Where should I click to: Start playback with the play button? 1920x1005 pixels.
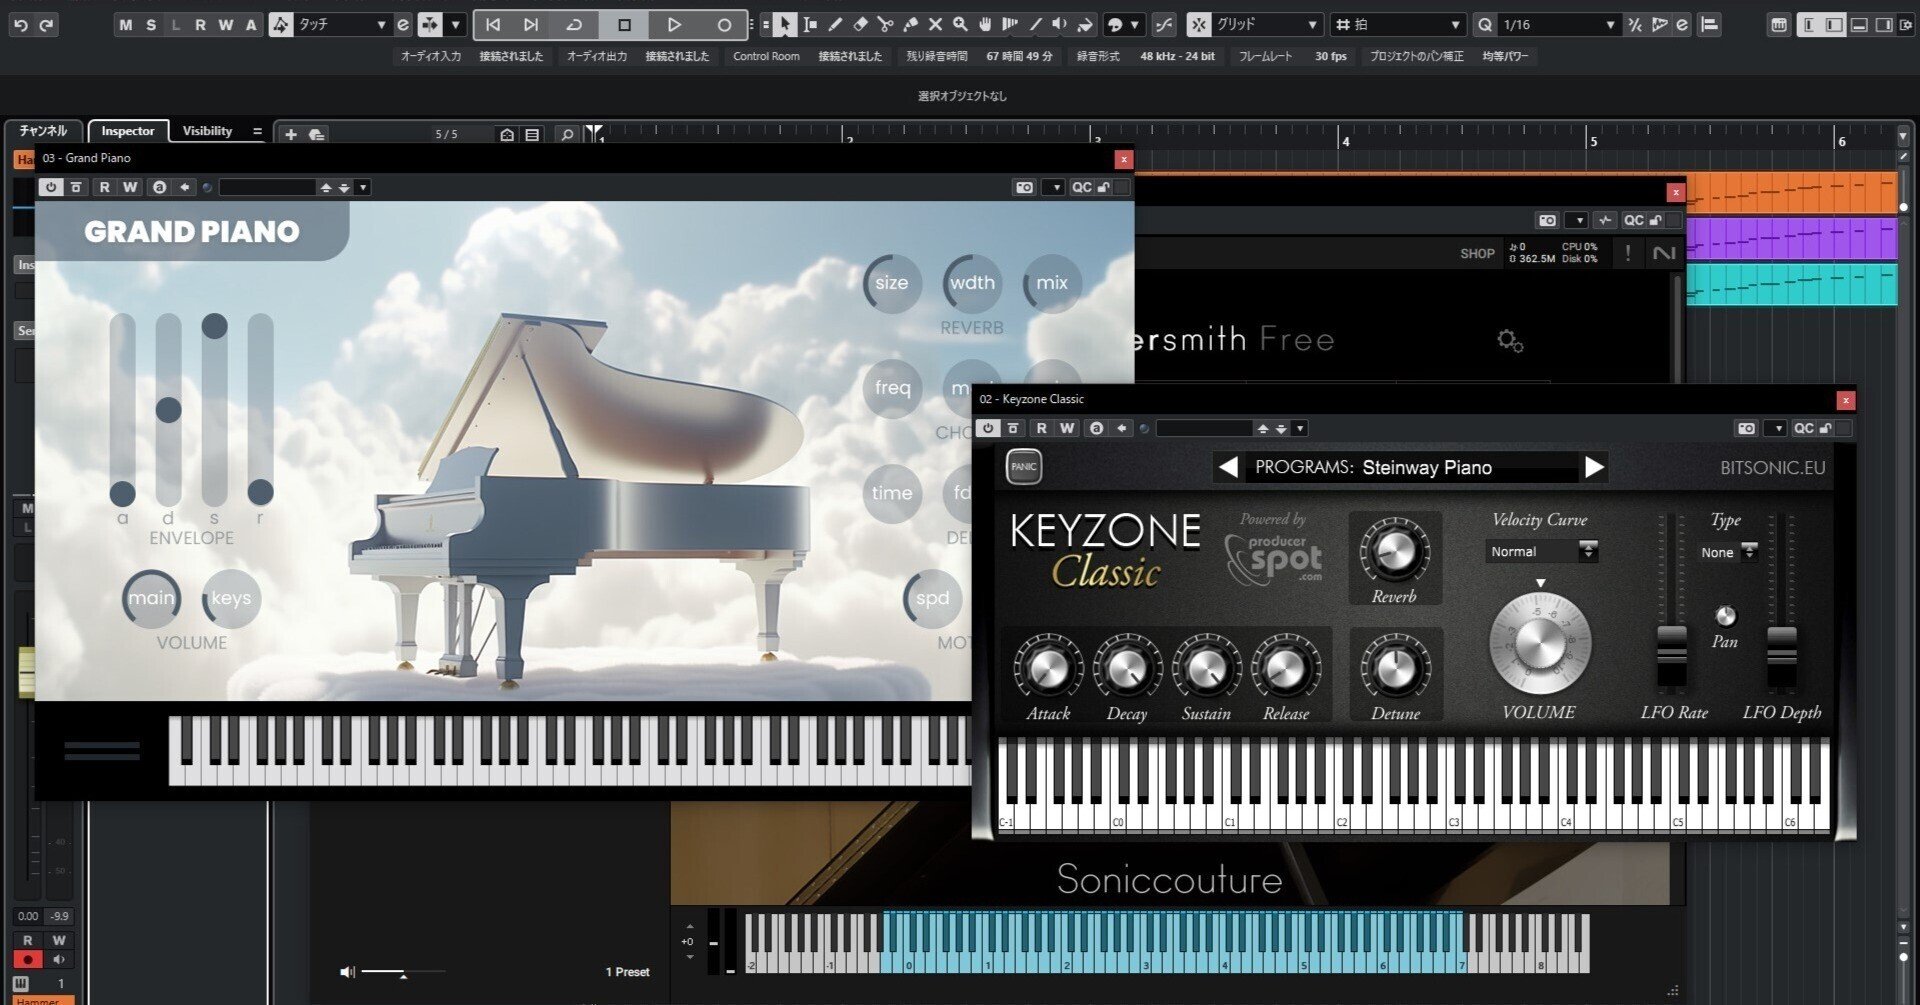pos(674,24)
